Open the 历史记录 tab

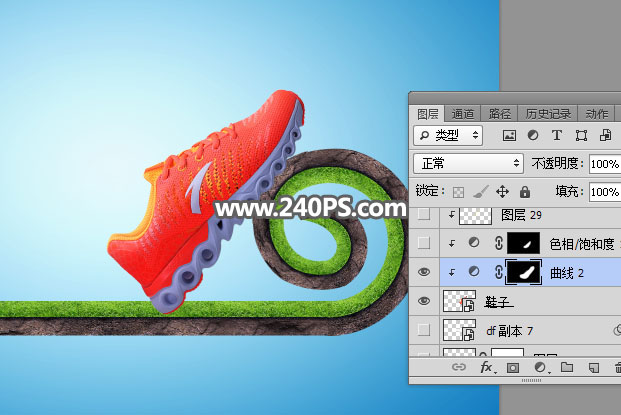pos(548,114)
